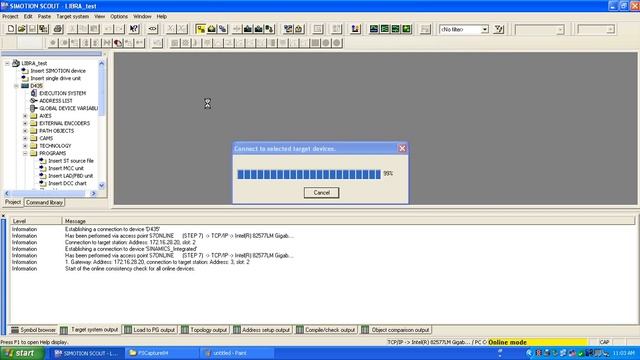Click the D435 device icon in tree
Screen dimensions: 640x360
pos(25,86)
